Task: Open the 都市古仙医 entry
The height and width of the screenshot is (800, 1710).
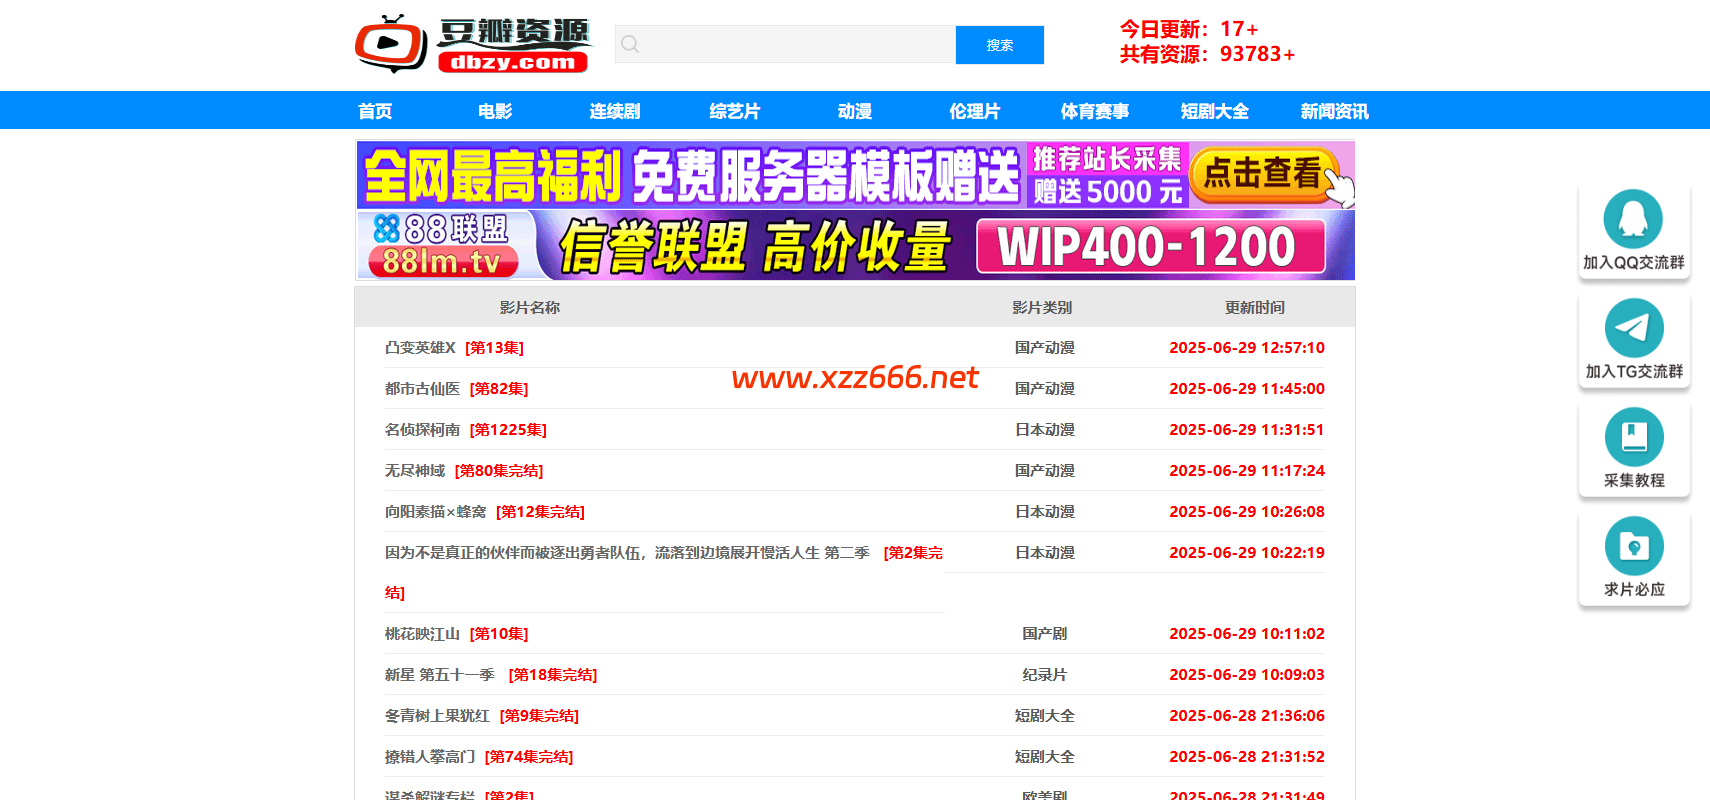Action: coord(422,389)
